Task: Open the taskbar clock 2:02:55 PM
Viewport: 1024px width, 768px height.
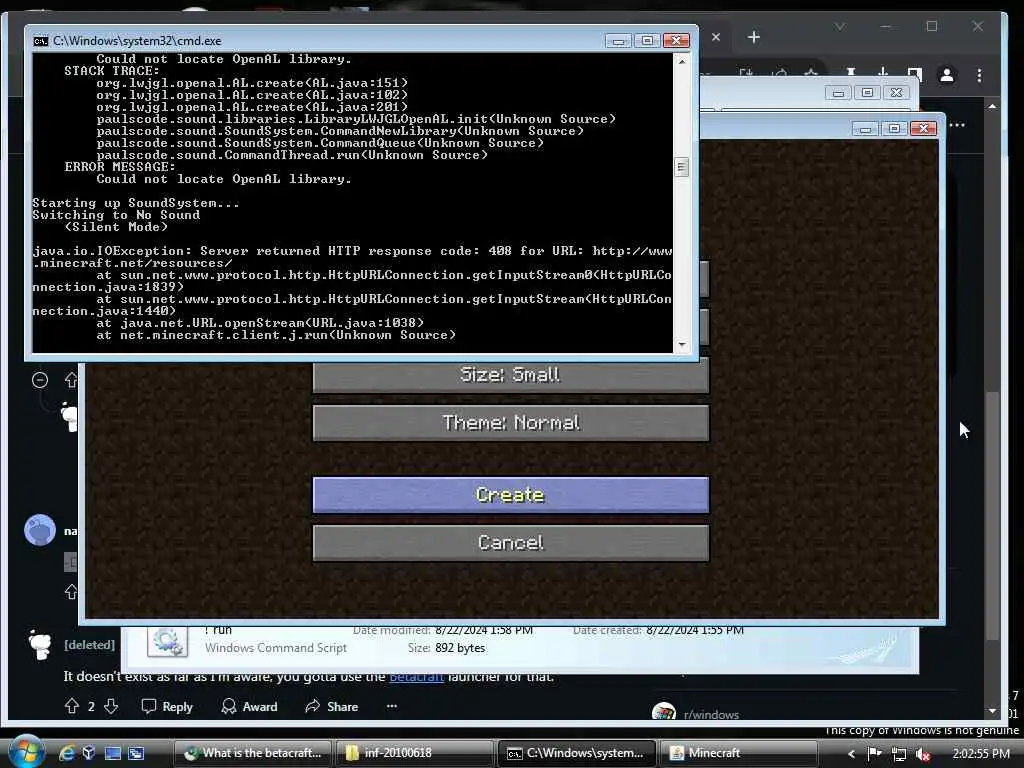Action: click(x=981, y=754)
